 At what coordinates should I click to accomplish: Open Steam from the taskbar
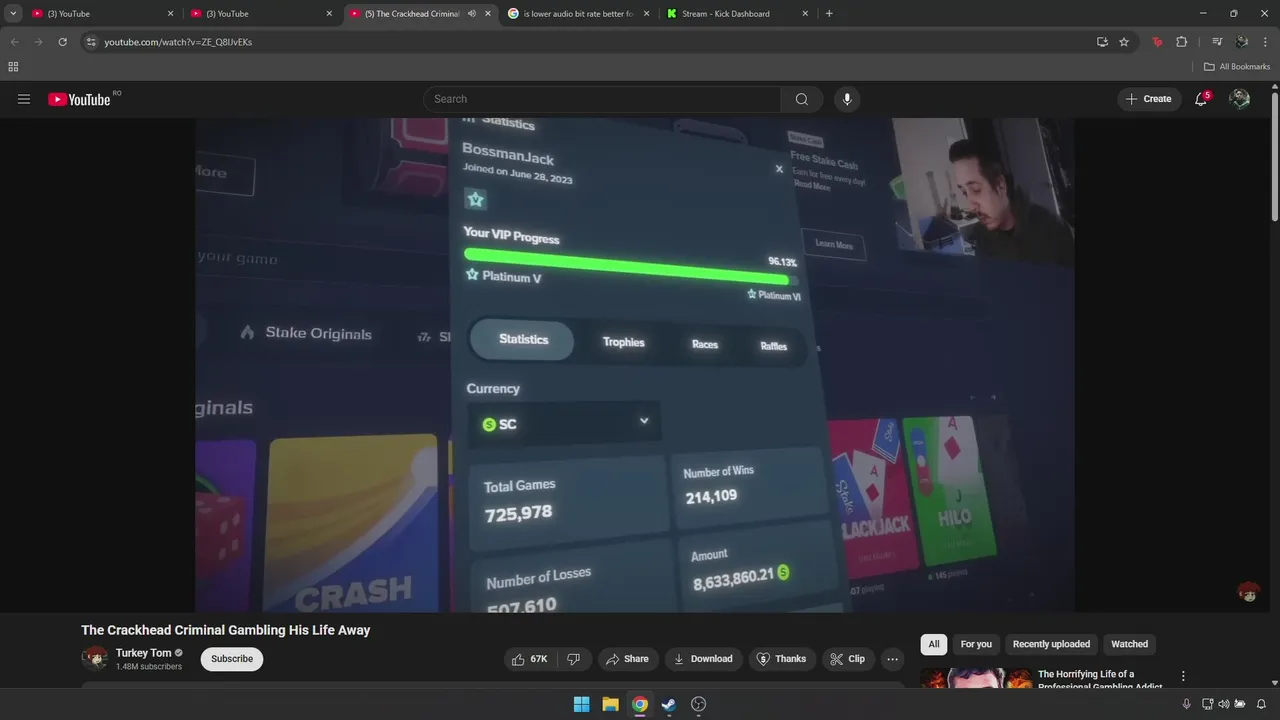pos(669,704)
